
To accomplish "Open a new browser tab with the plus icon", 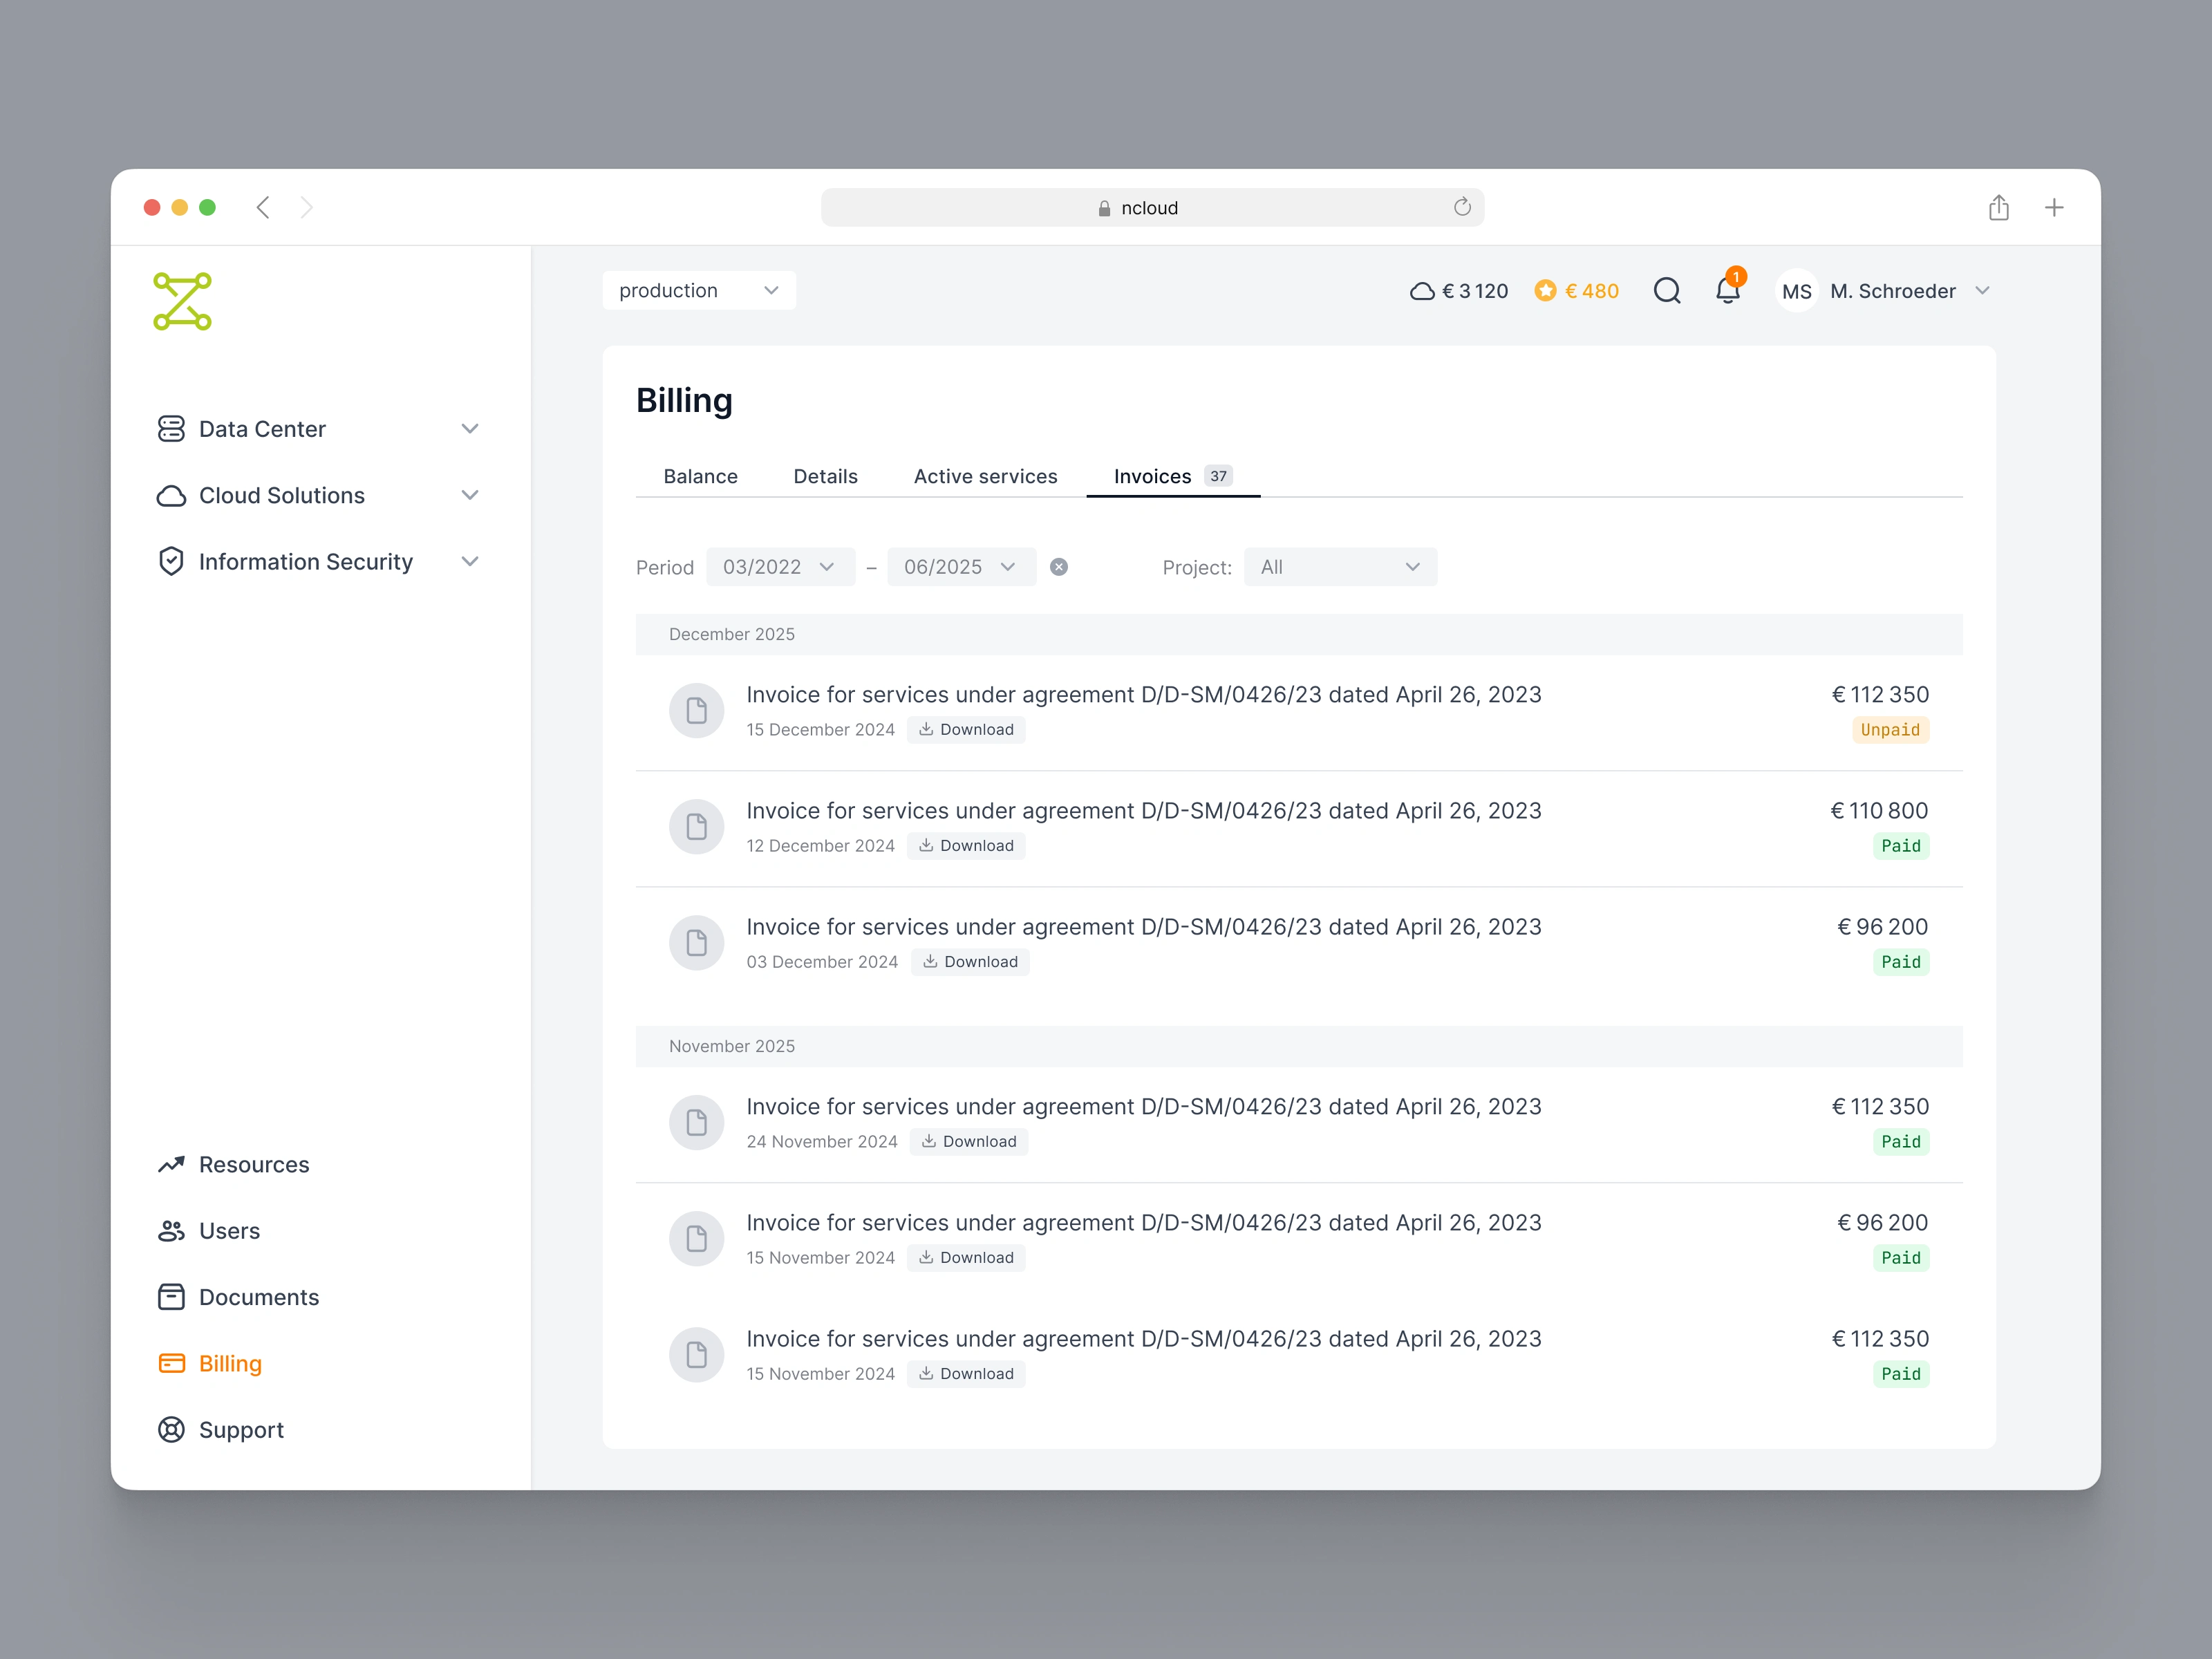I will [x=2054, y=208].
